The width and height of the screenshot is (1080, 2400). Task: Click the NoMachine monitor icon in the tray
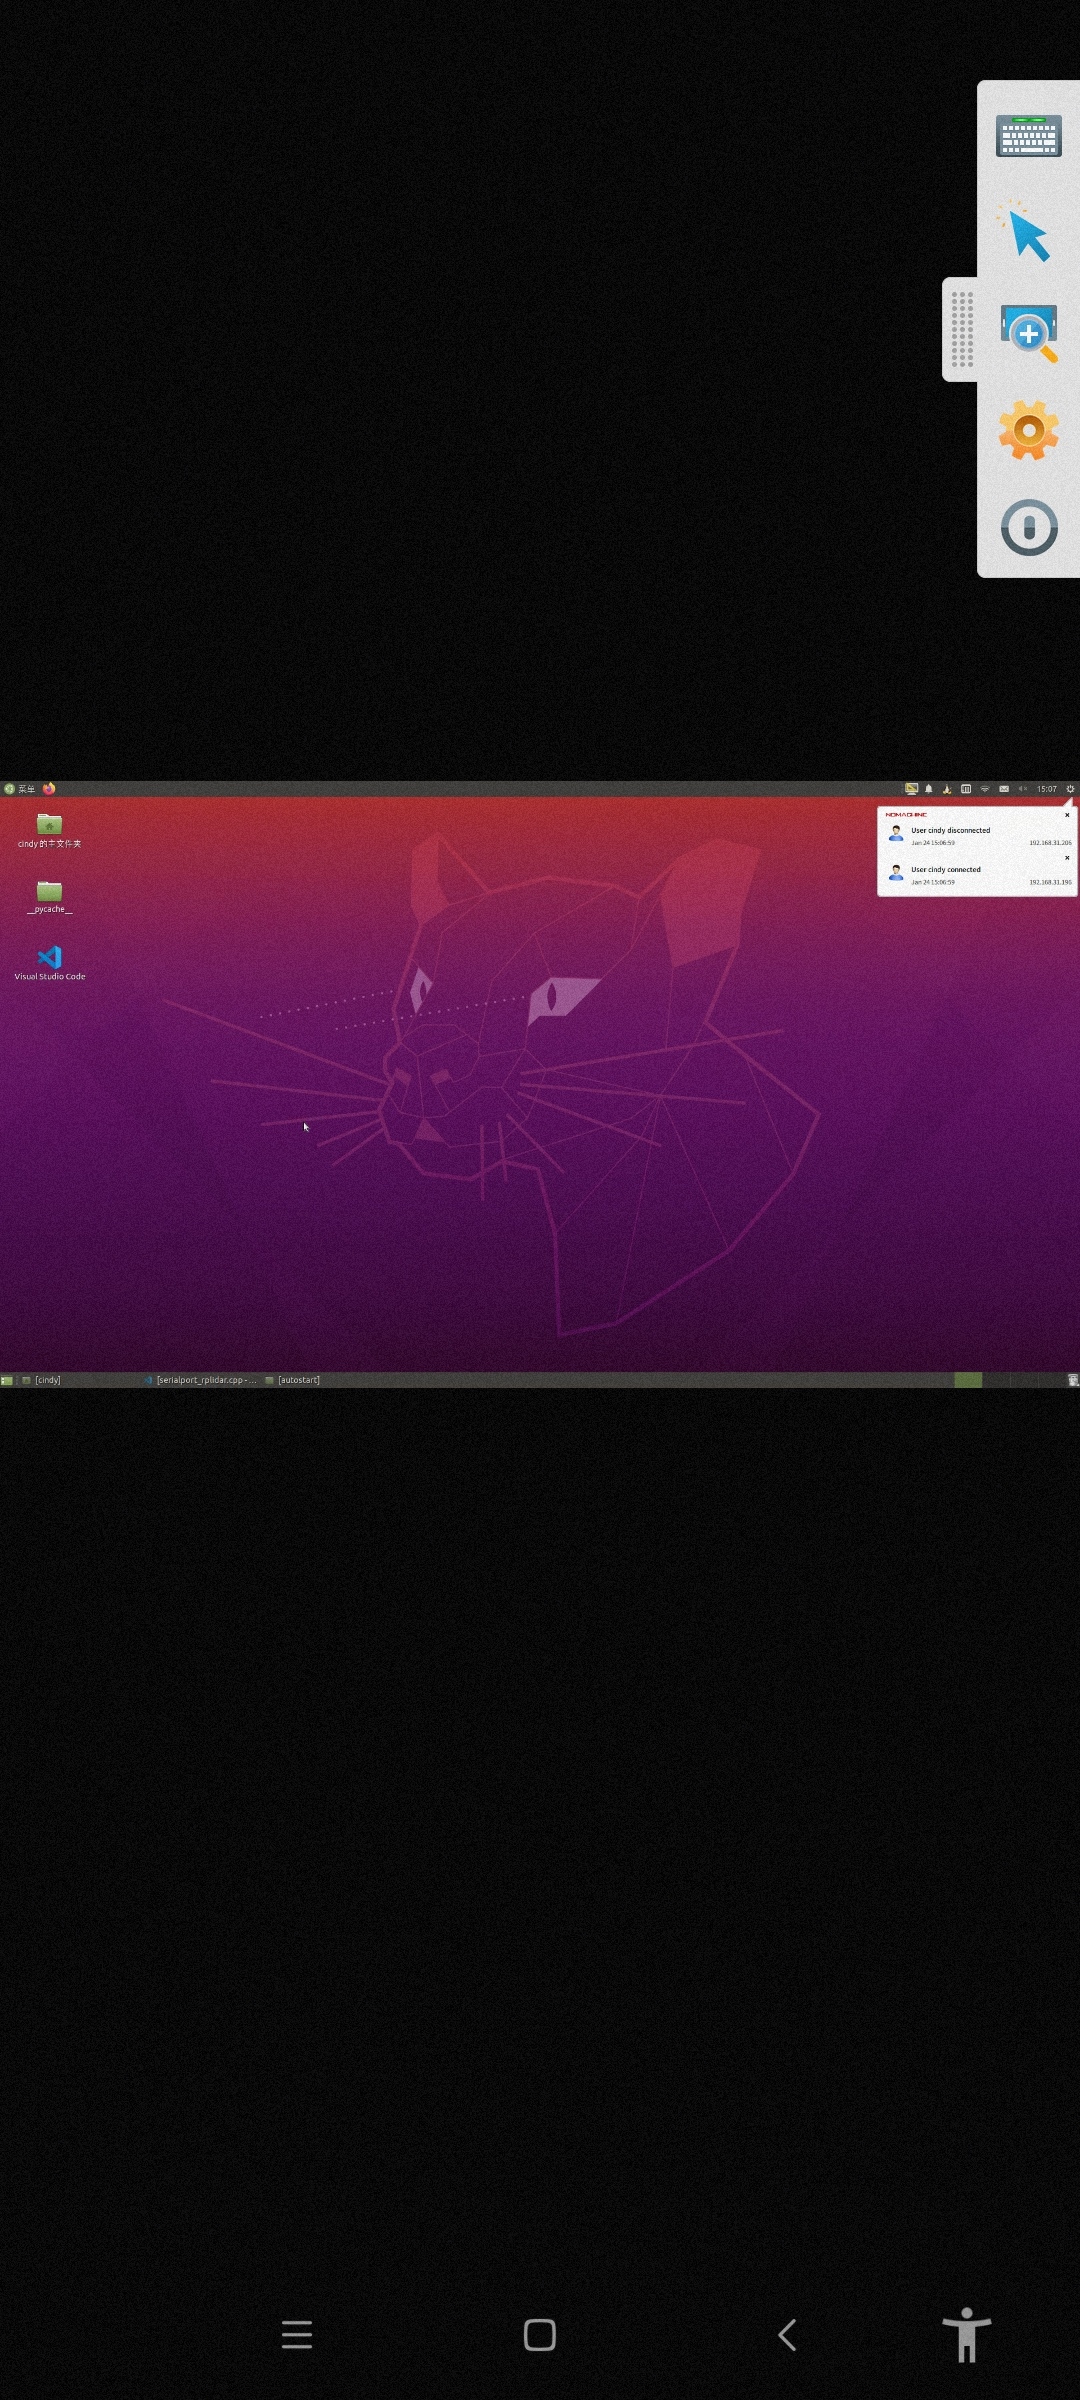tap(911, 789)
